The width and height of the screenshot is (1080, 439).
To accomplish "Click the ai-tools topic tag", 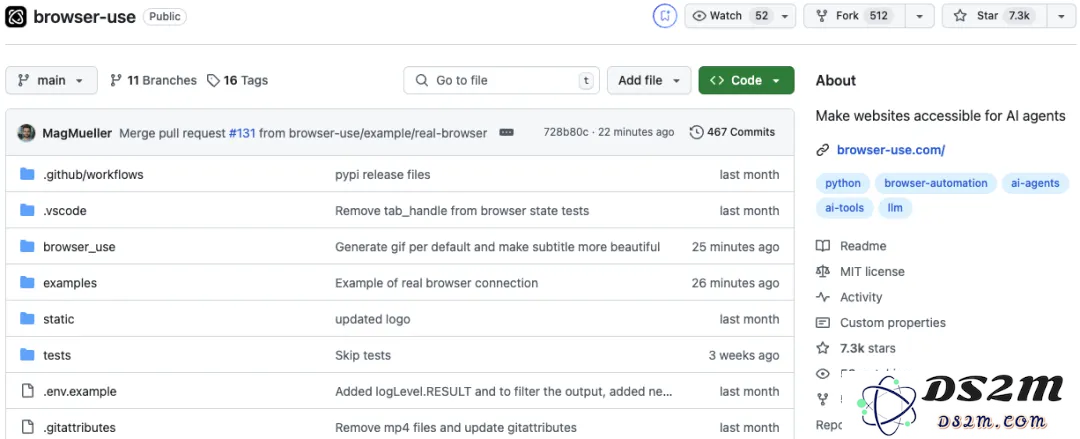I will (x=844, y=207).
